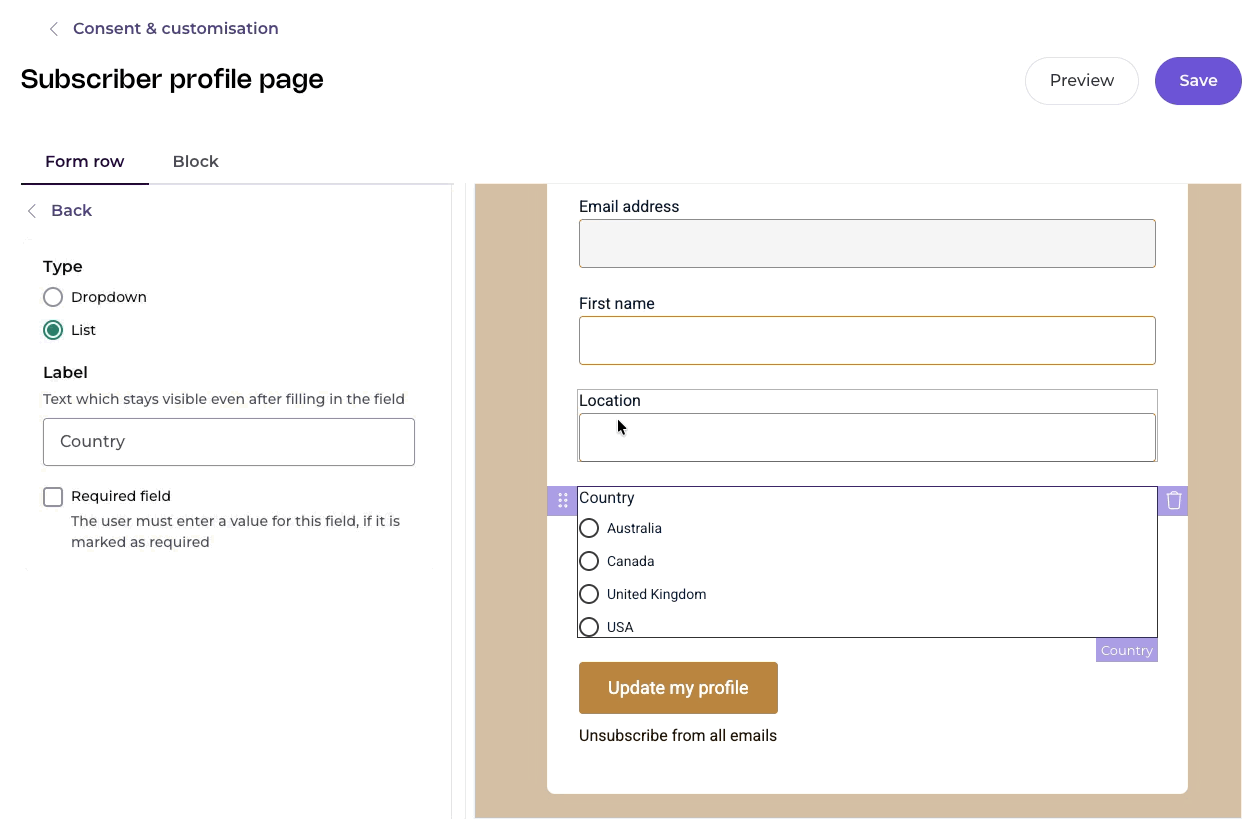Screen dimensions: 1256x830
Task: Click the Subscriber profile page title
Action: click(172, 79)
